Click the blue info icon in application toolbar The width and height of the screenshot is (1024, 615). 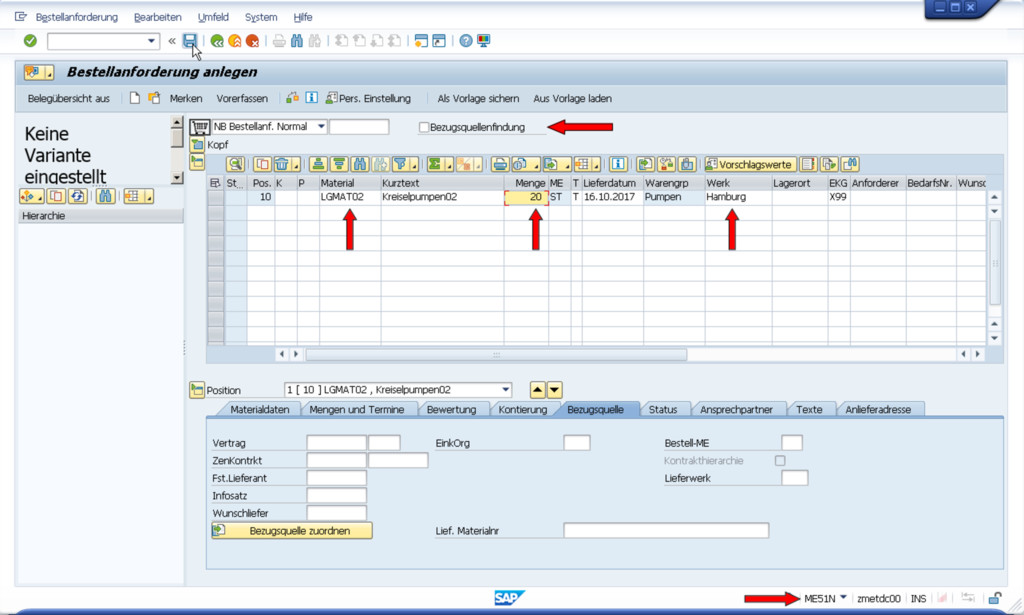coord(312,98)
